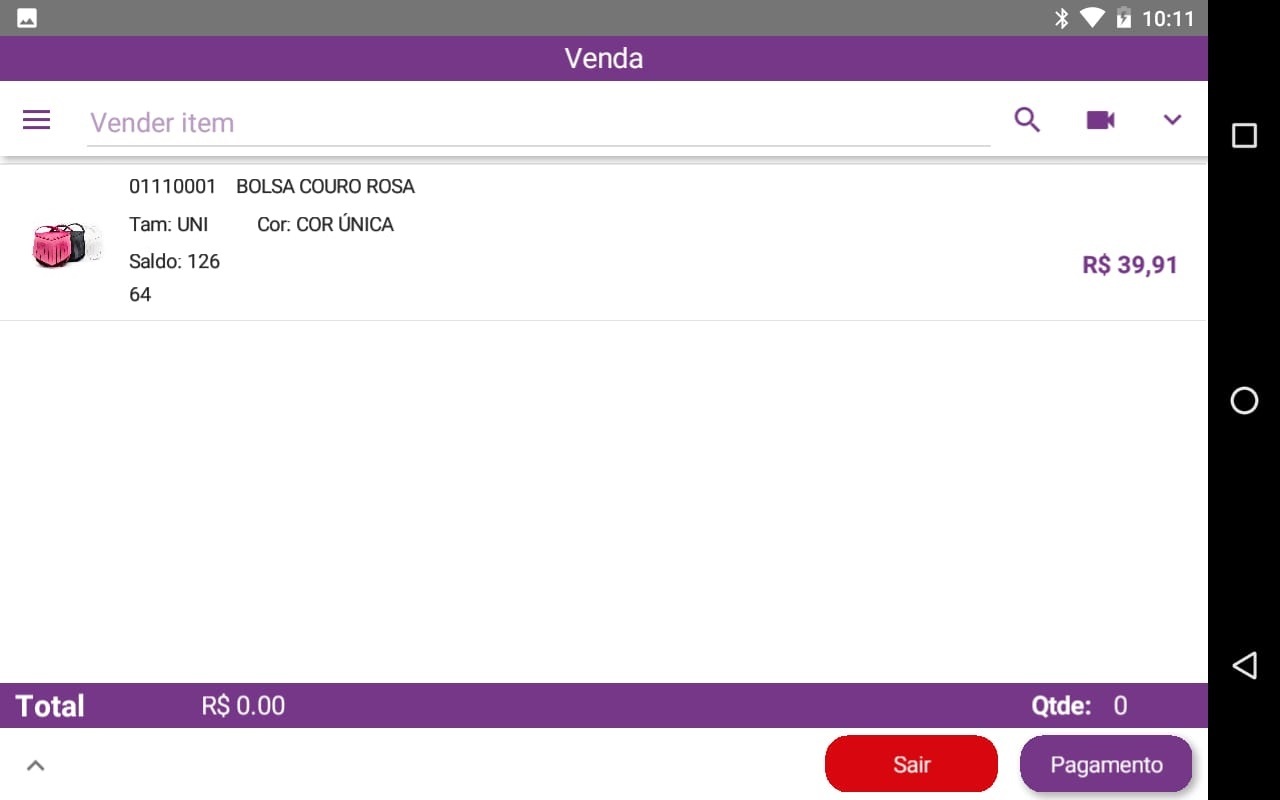Viewport: 1280px width, 800px height.
Task: Tap the Android back navigation icon
Action: point(1244,665)
